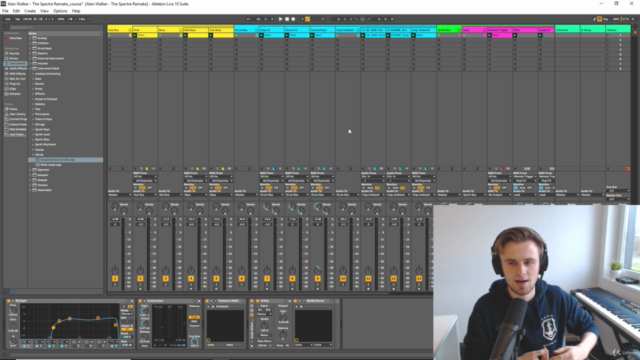Select the Samples browser category
Viewport: 640px width, 360px height.
click(x=15, y=94)
